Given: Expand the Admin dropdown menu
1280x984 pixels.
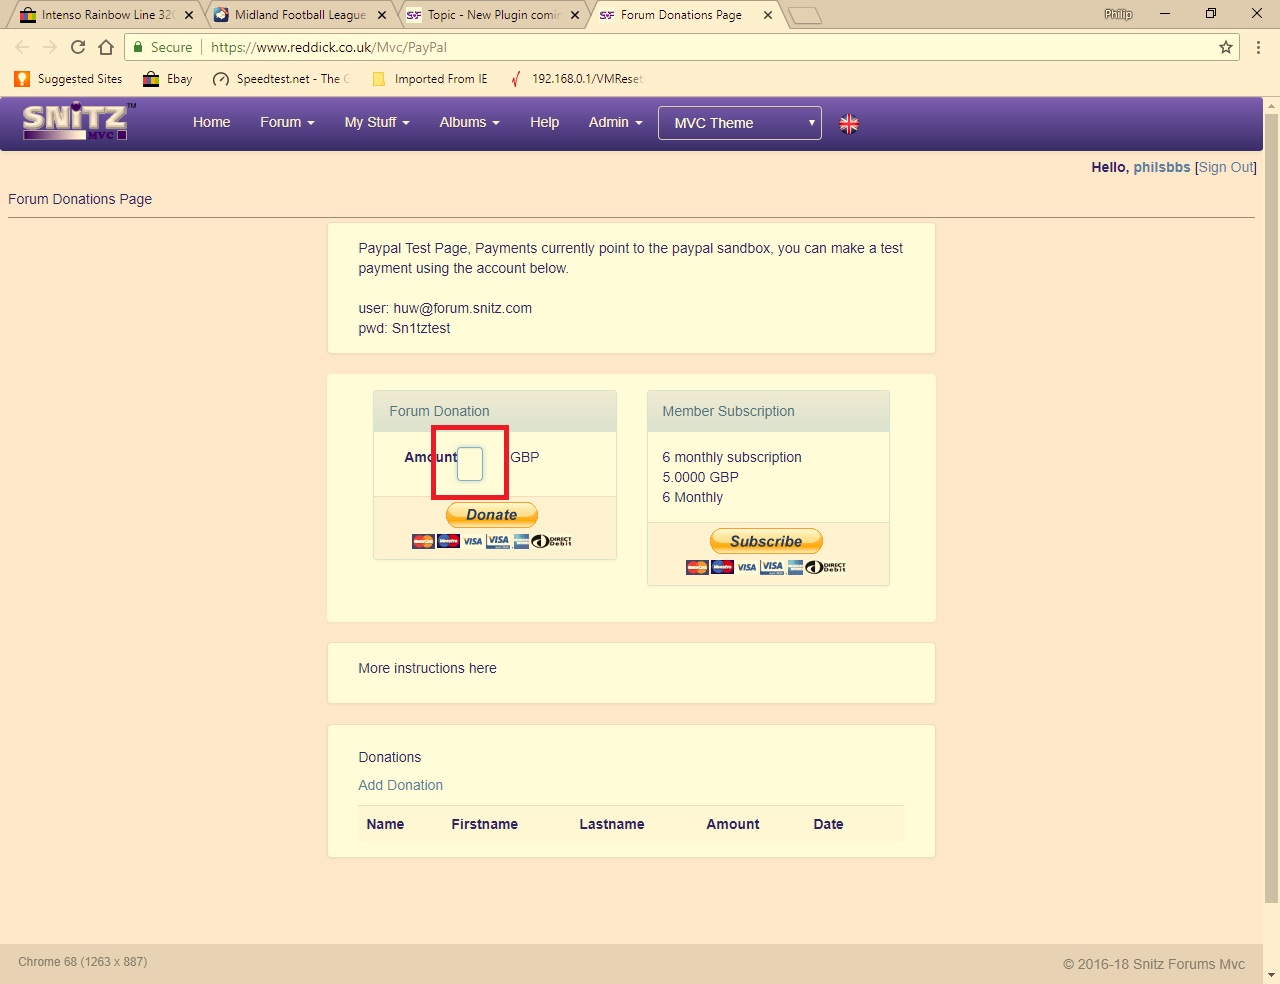Looking at the screenshot, I should click(x=615, y=122).
